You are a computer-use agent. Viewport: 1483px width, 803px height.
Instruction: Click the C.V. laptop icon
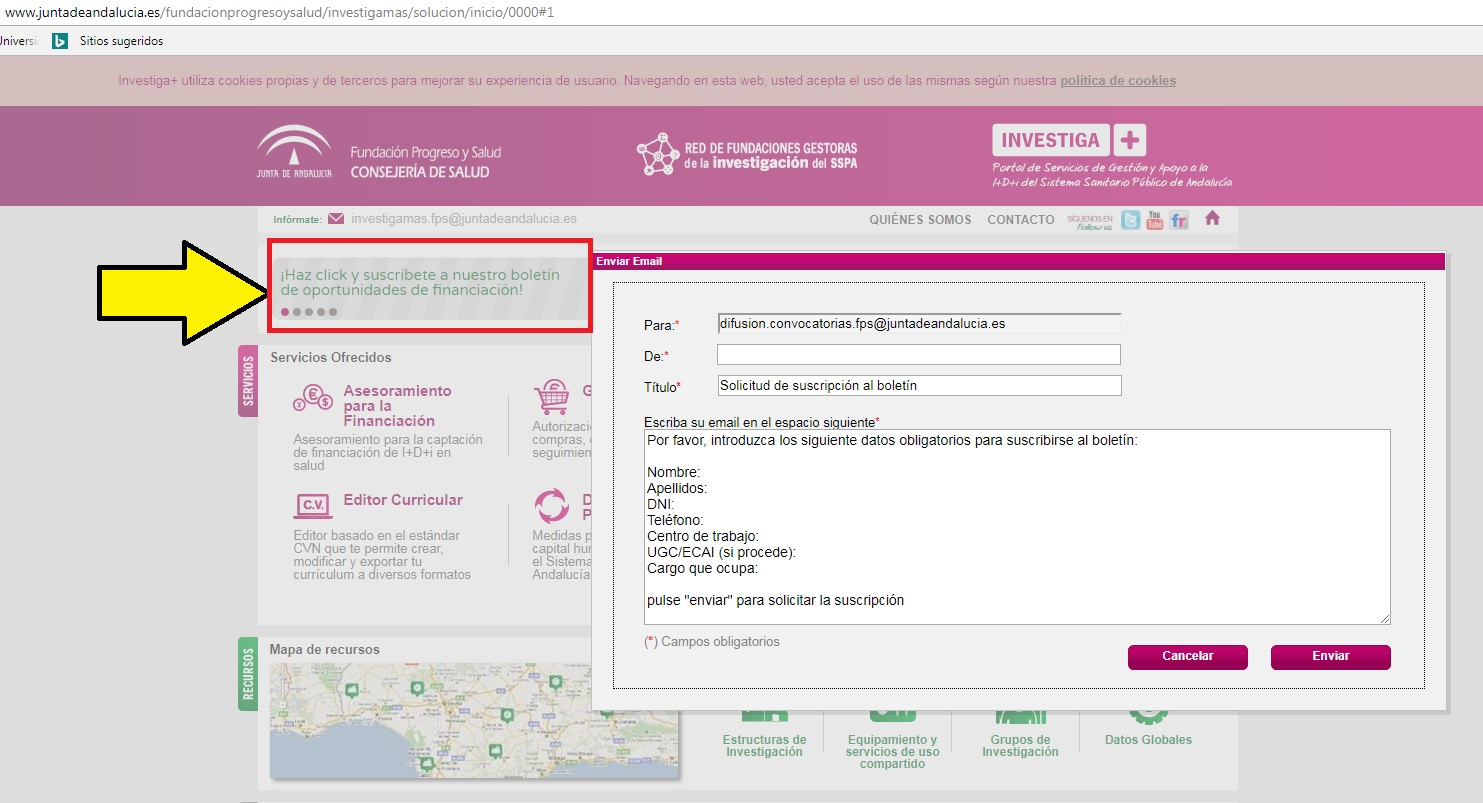click(313, 505)
